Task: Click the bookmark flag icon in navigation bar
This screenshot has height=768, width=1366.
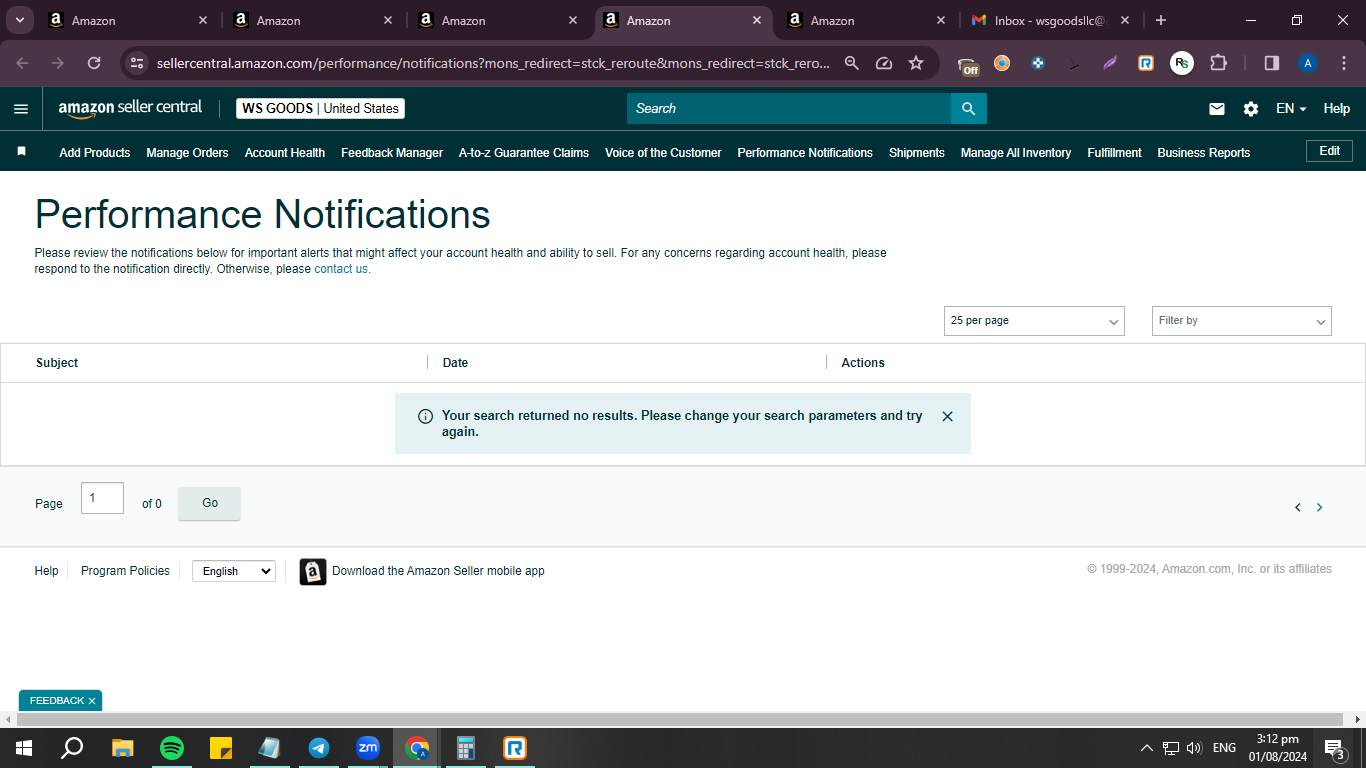Action: tap(21, 152)
